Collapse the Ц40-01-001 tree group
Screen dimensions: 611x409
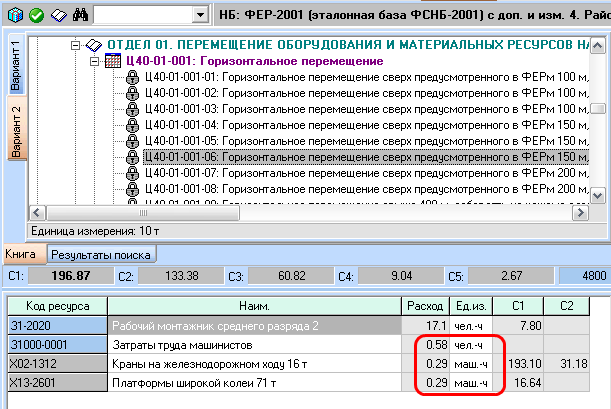click(x=95, y=61)
